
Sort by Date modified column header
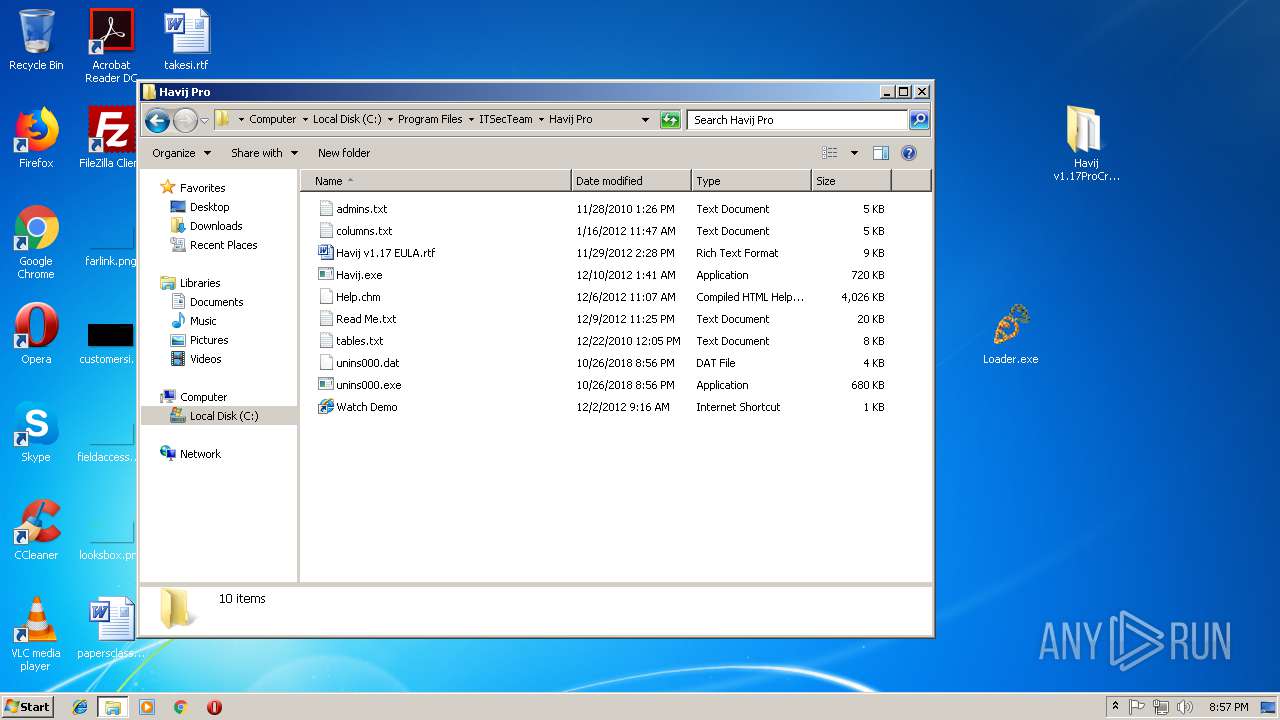pos(631,181)
